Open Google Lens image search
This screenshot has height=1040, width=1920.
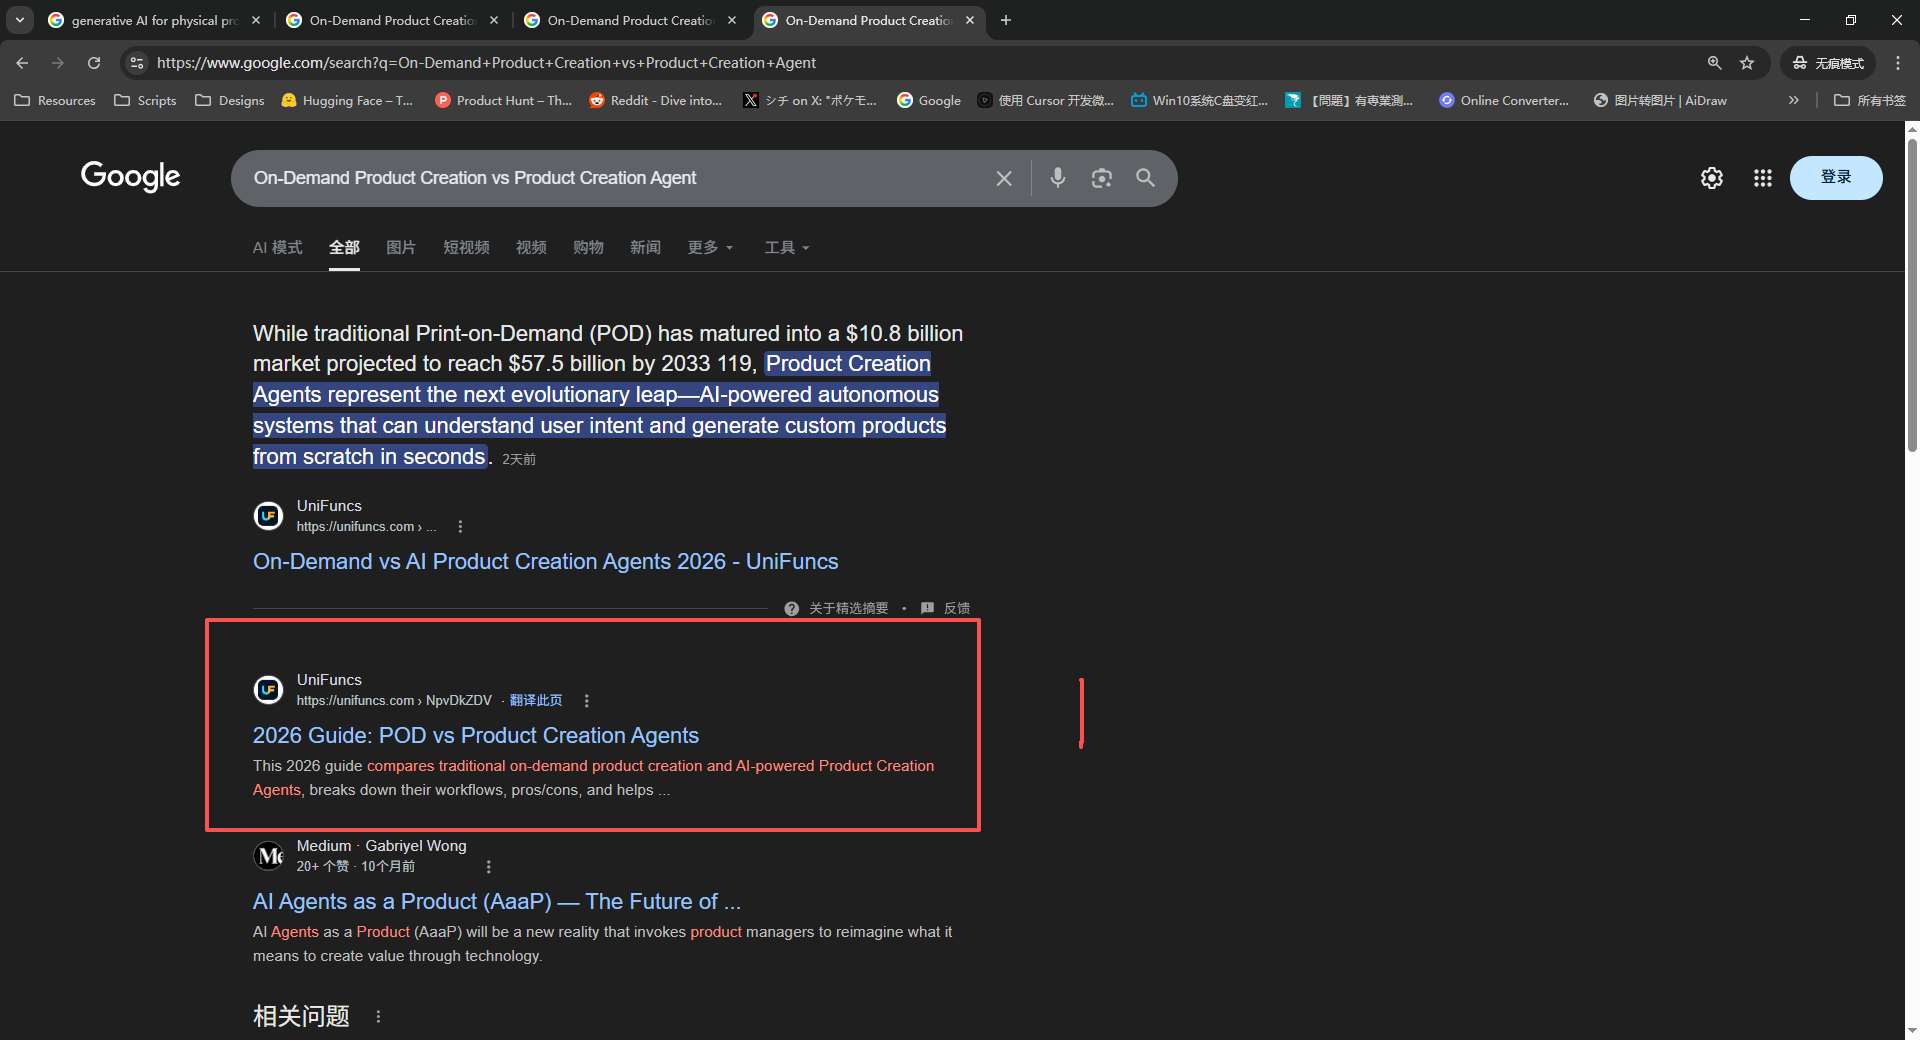pos(1101,178)
